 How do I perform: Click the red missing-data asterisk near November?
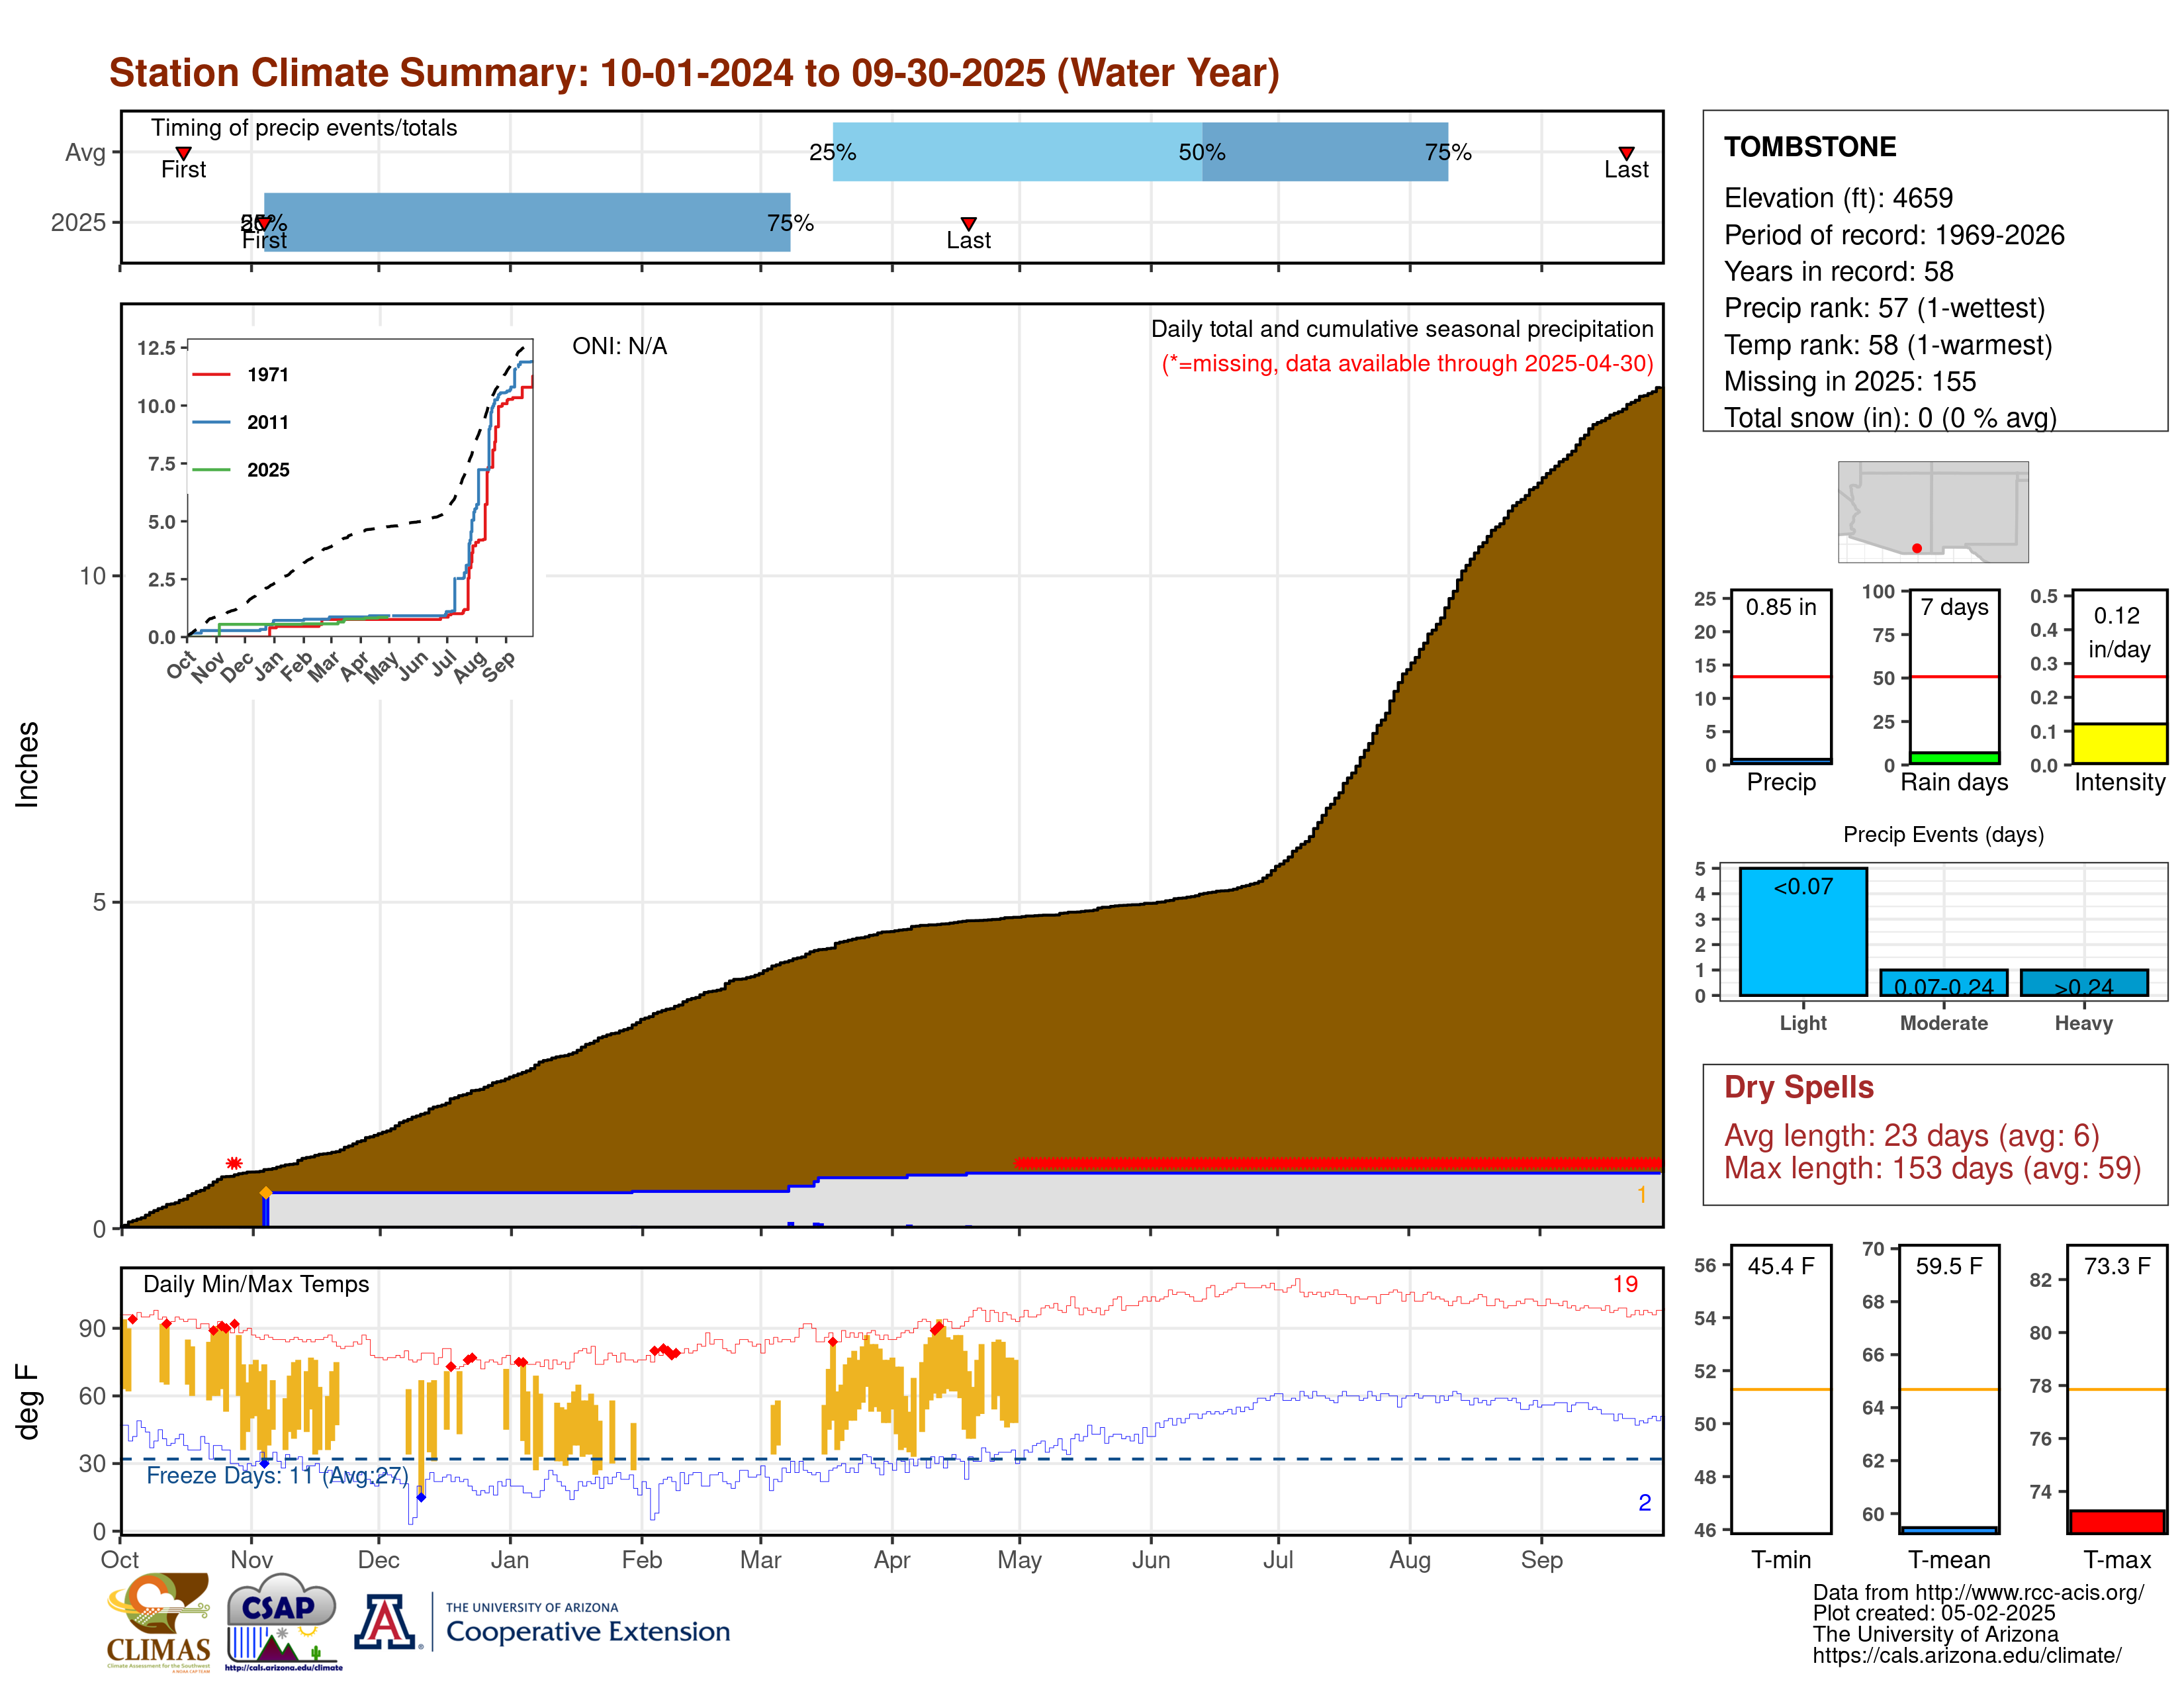[x=234, y=1163]
